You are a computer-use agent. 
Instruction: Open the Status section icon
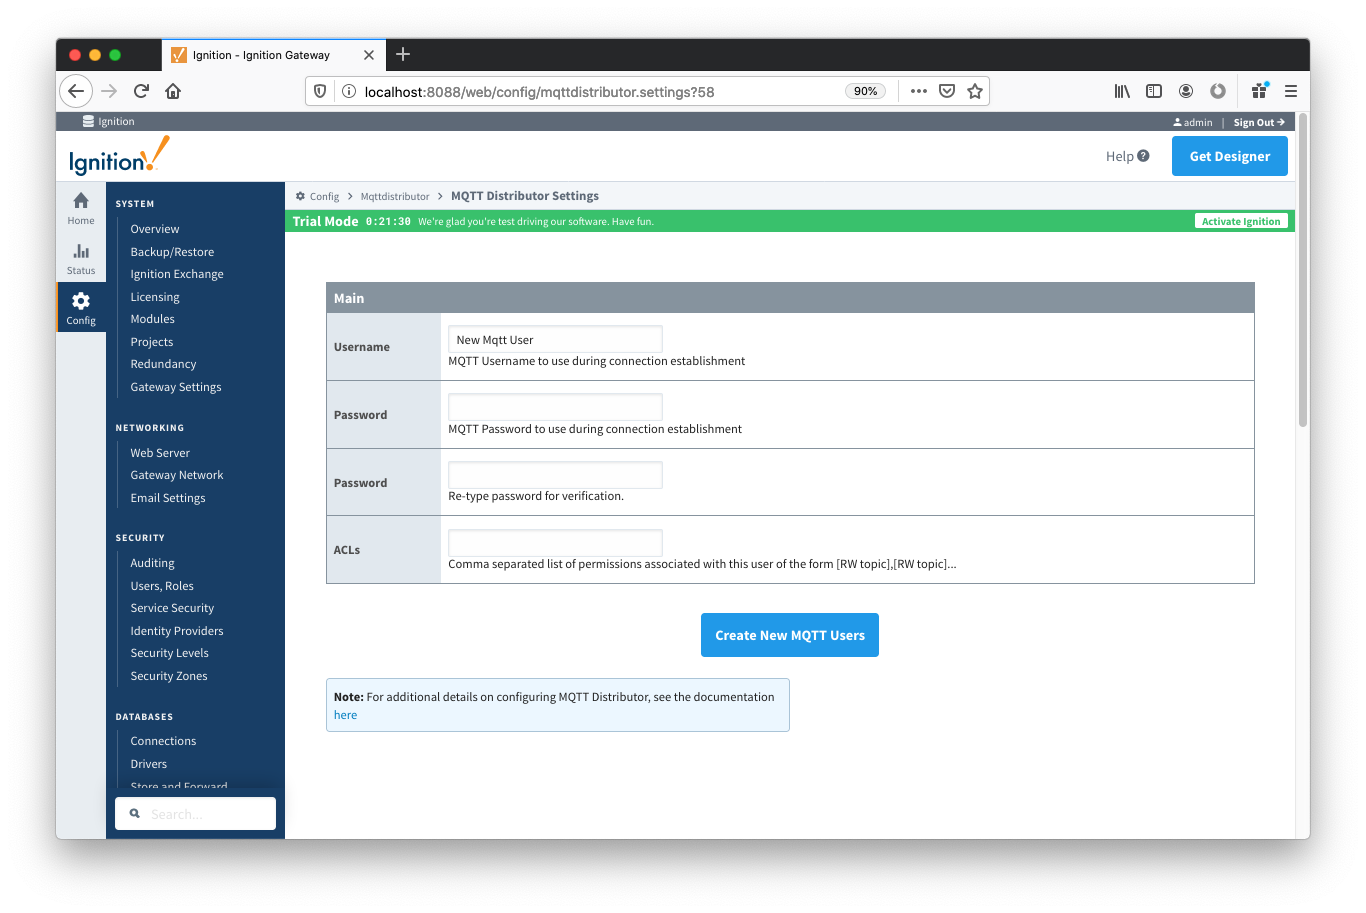81,251
